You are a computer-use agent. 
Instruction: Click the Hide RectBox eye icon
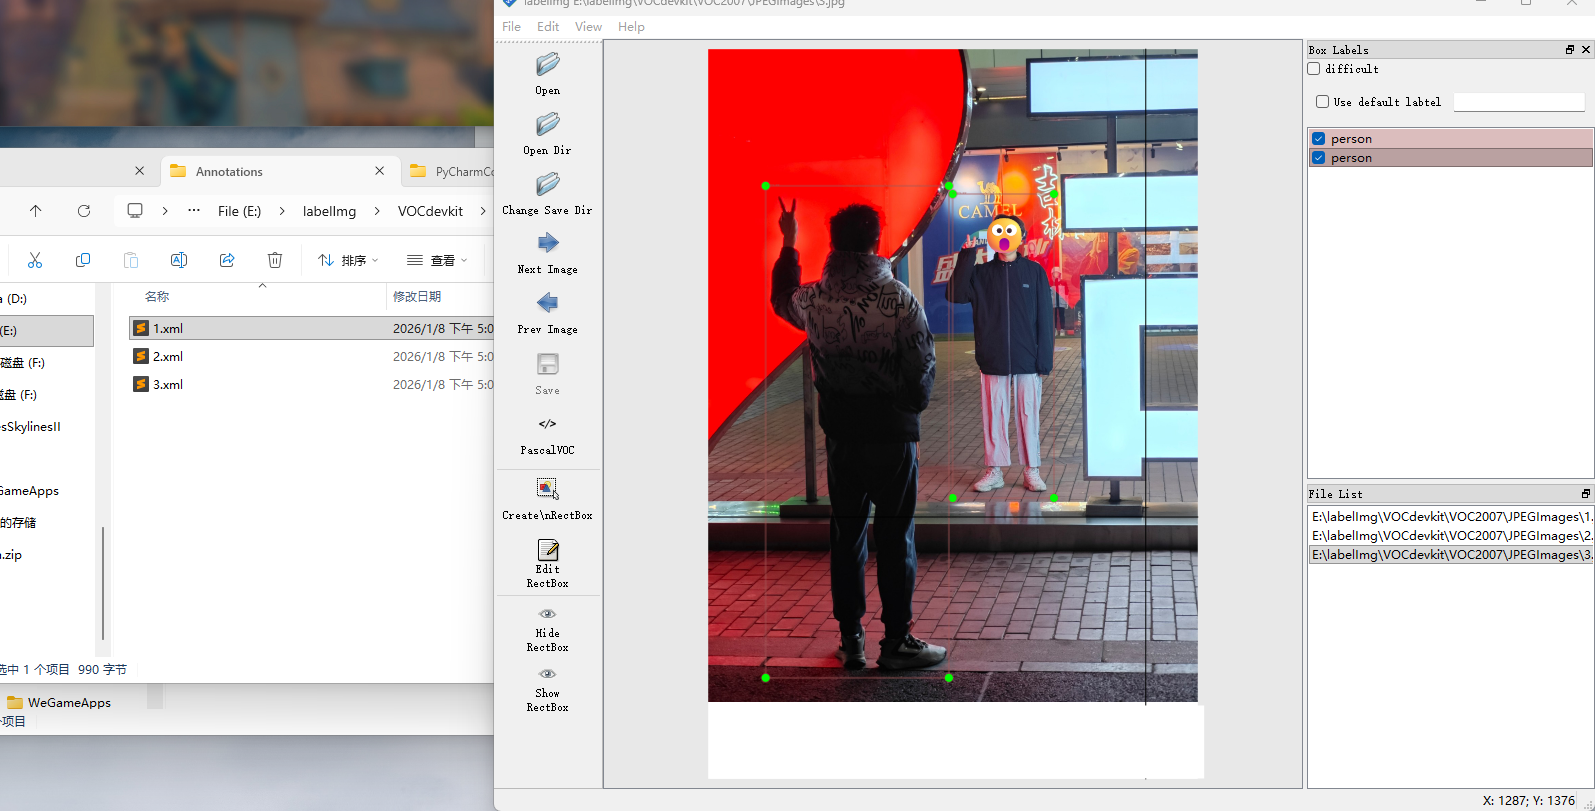(x=547, y=614)
